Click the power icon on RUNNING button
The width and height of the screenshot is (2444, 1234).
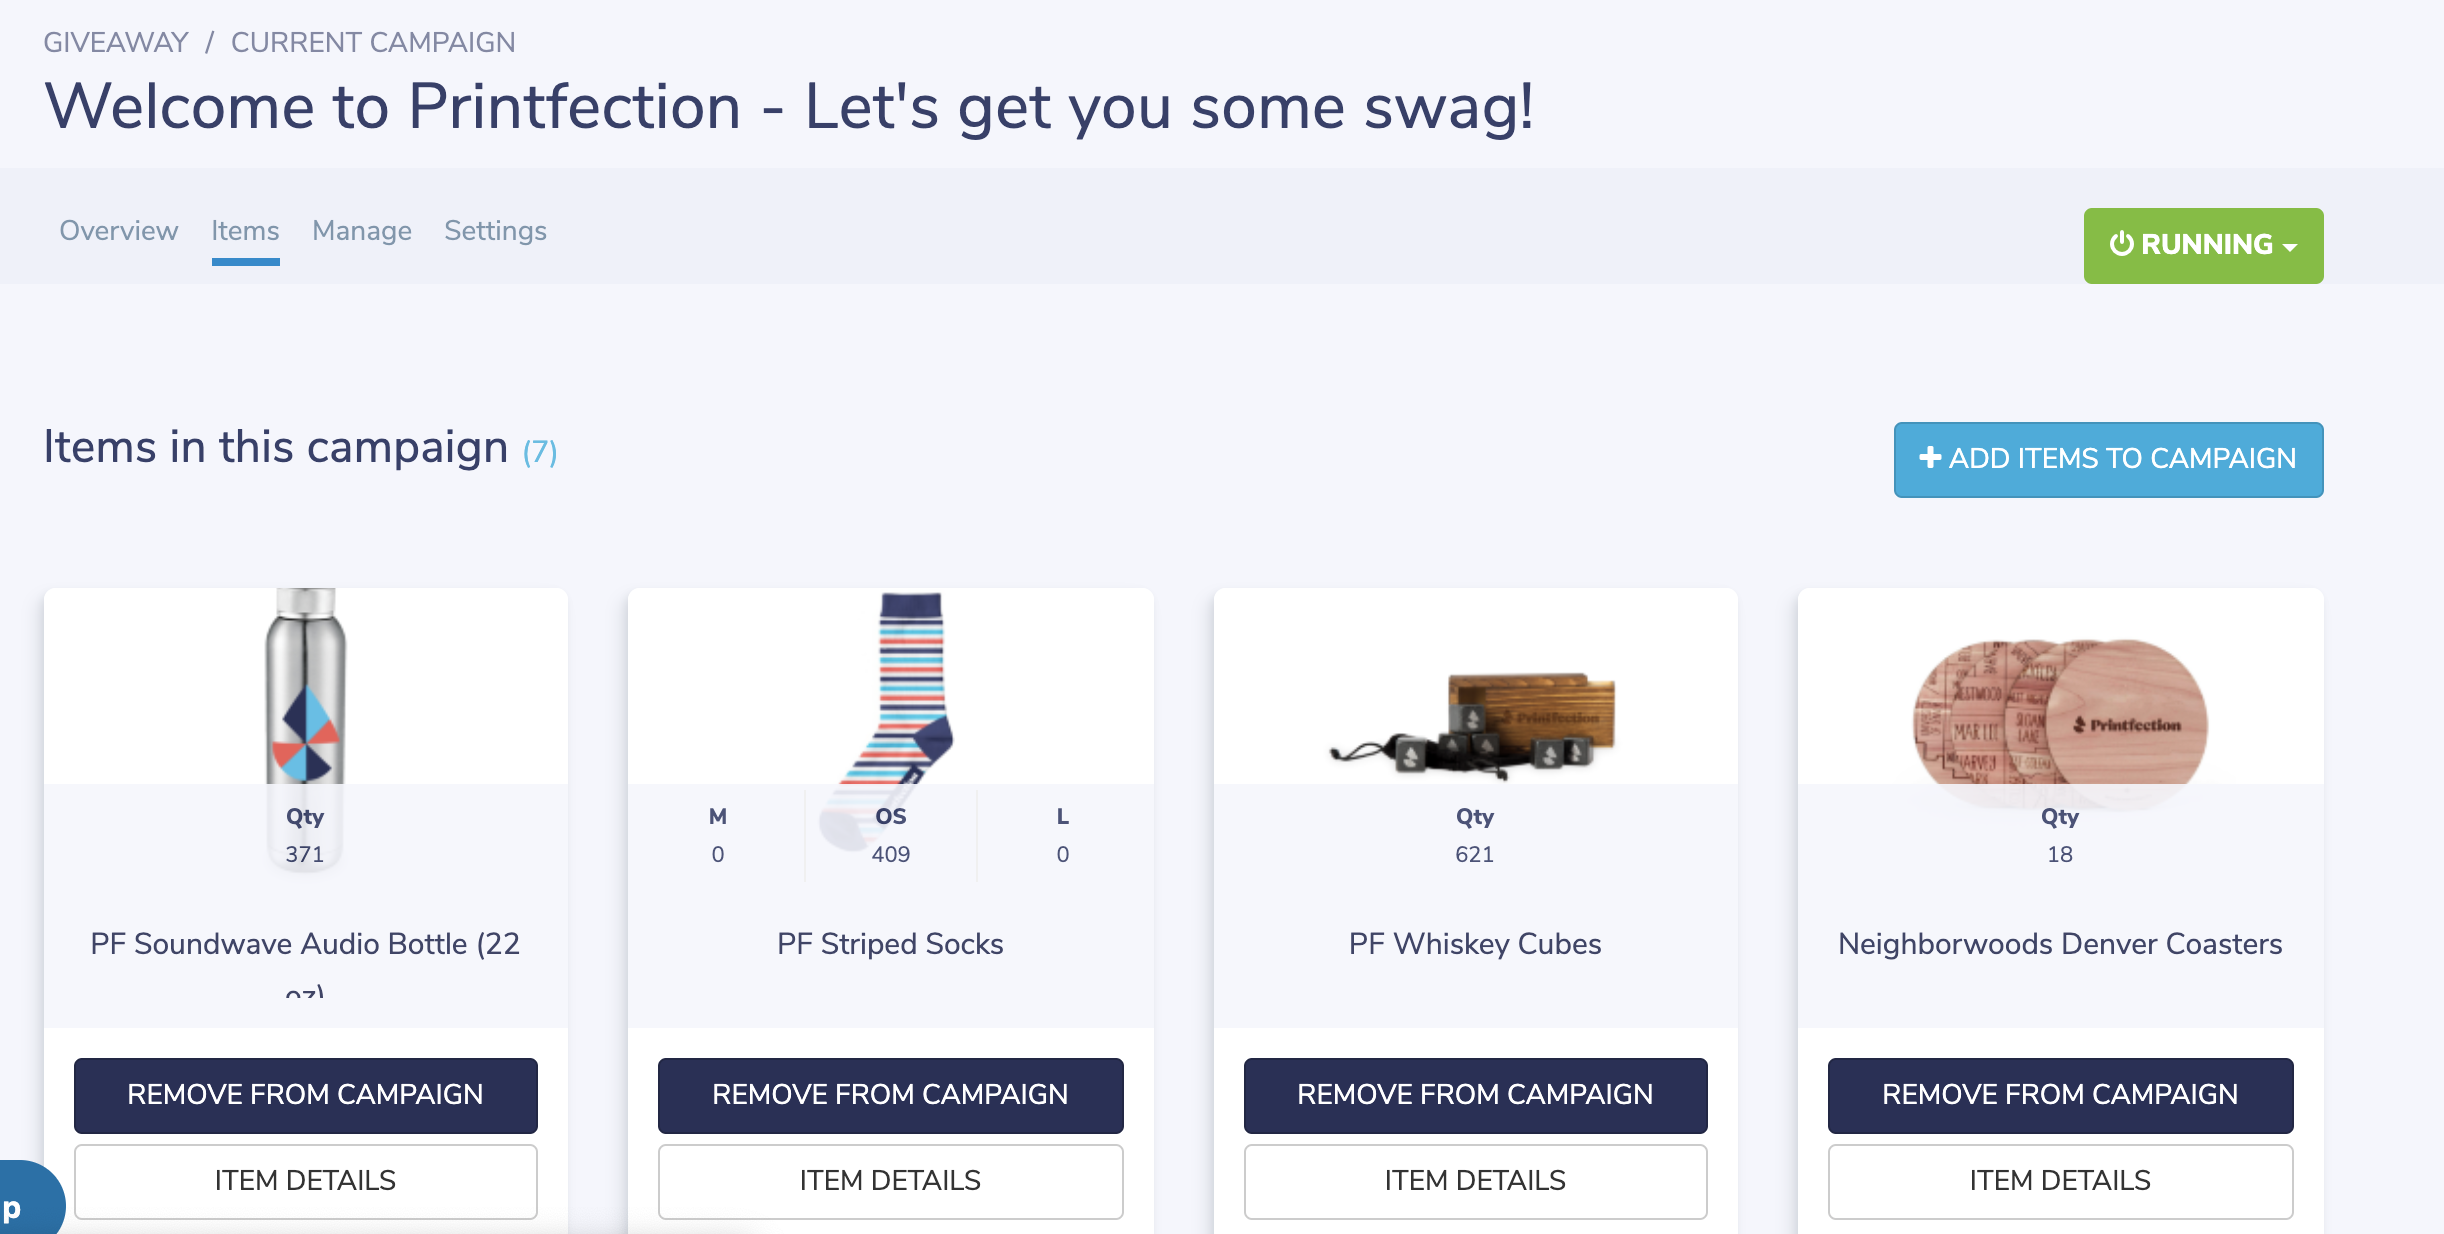point(2121,244)
